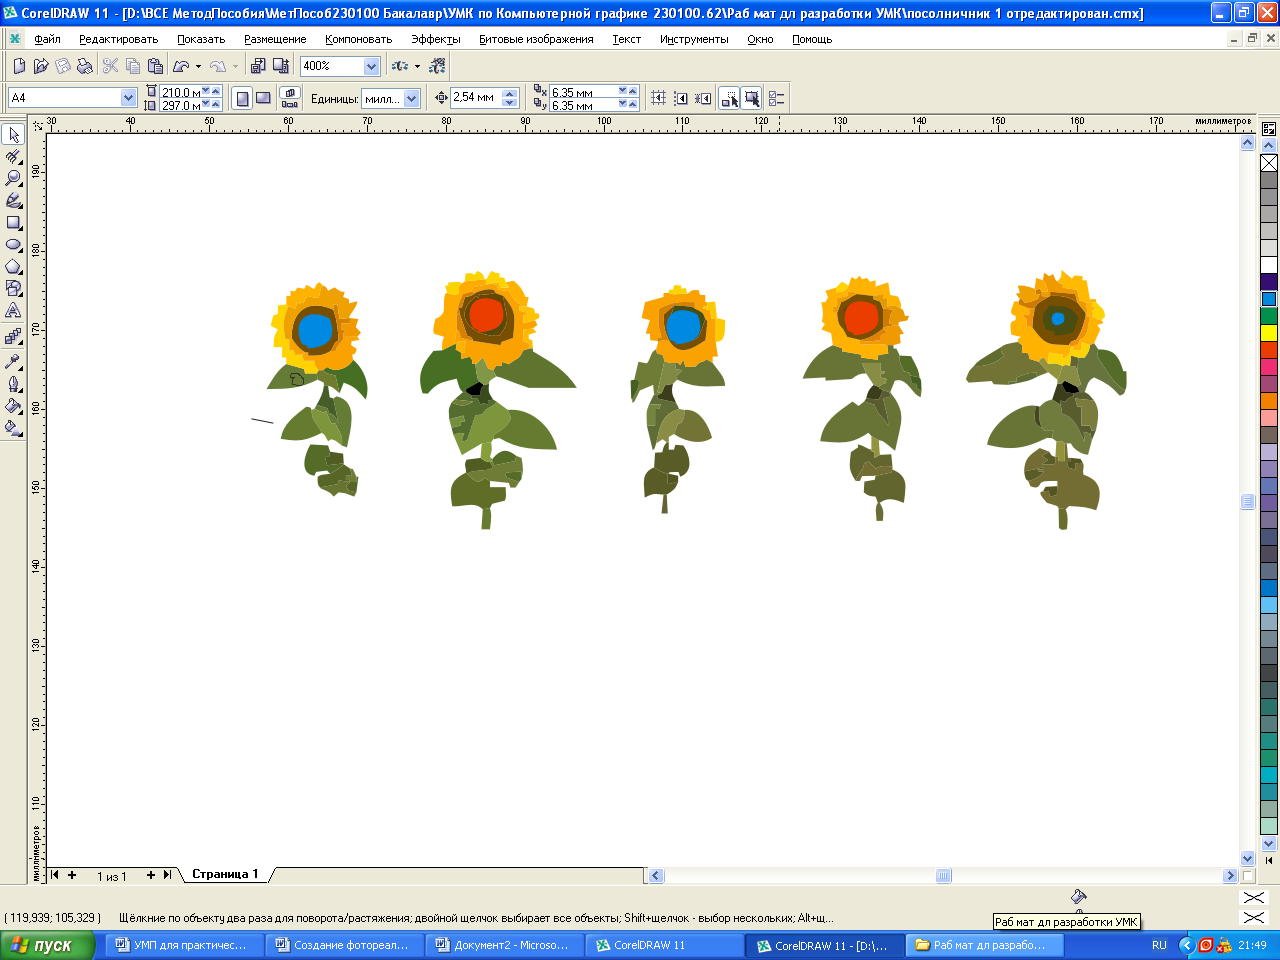The image size is (1280, 960).
Task: Click the Cut scissors icon
Action: click(110, 66)
